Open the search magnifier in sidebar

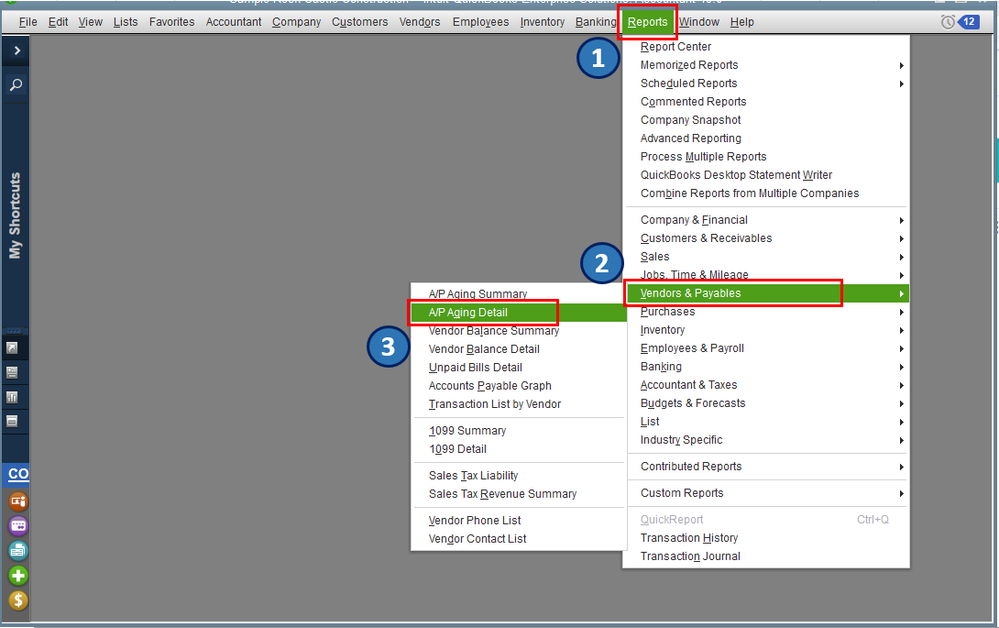tap(16, 84)
